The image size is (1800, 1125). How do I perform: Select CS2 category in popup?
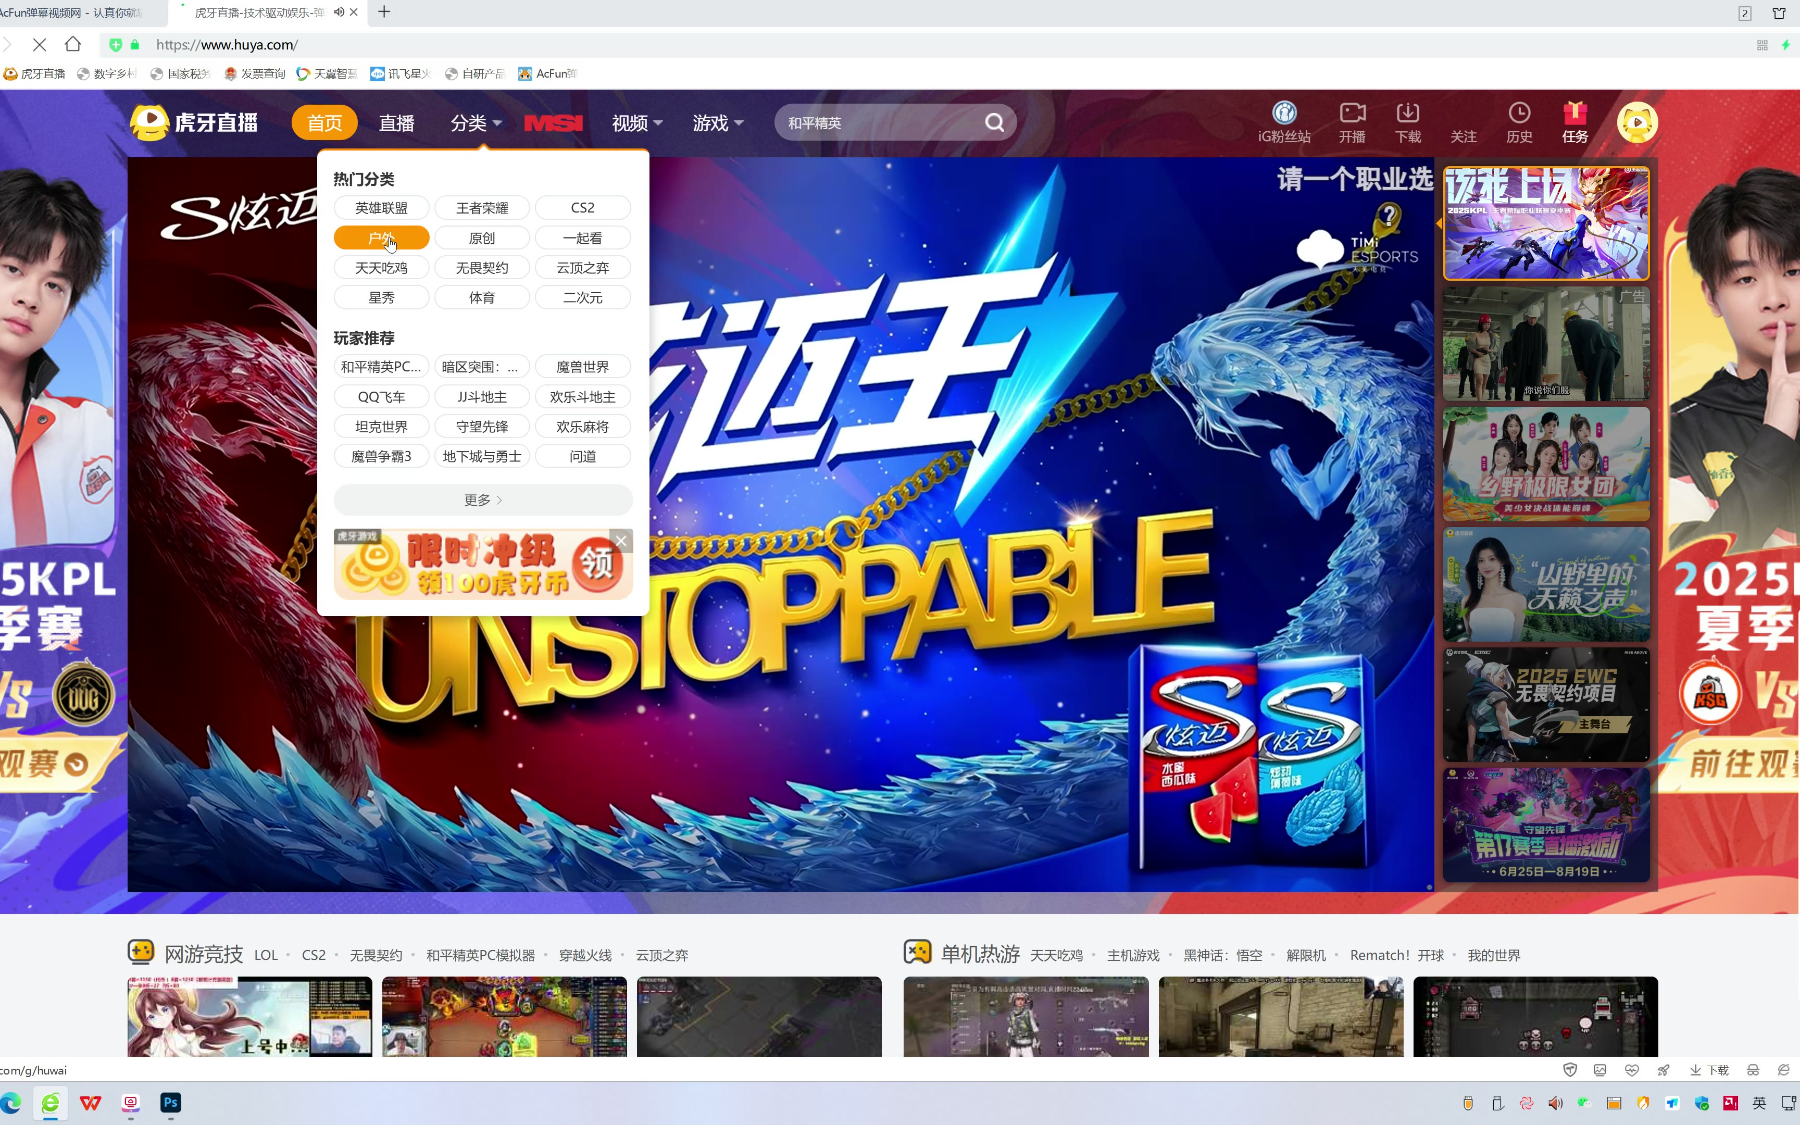(583, 208)
